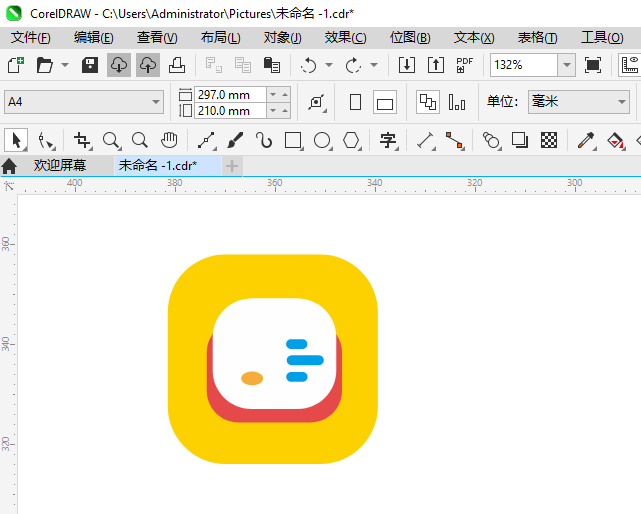Open the A4 page size dropdown
641x514 pixels.
click(x=84, y=102)
